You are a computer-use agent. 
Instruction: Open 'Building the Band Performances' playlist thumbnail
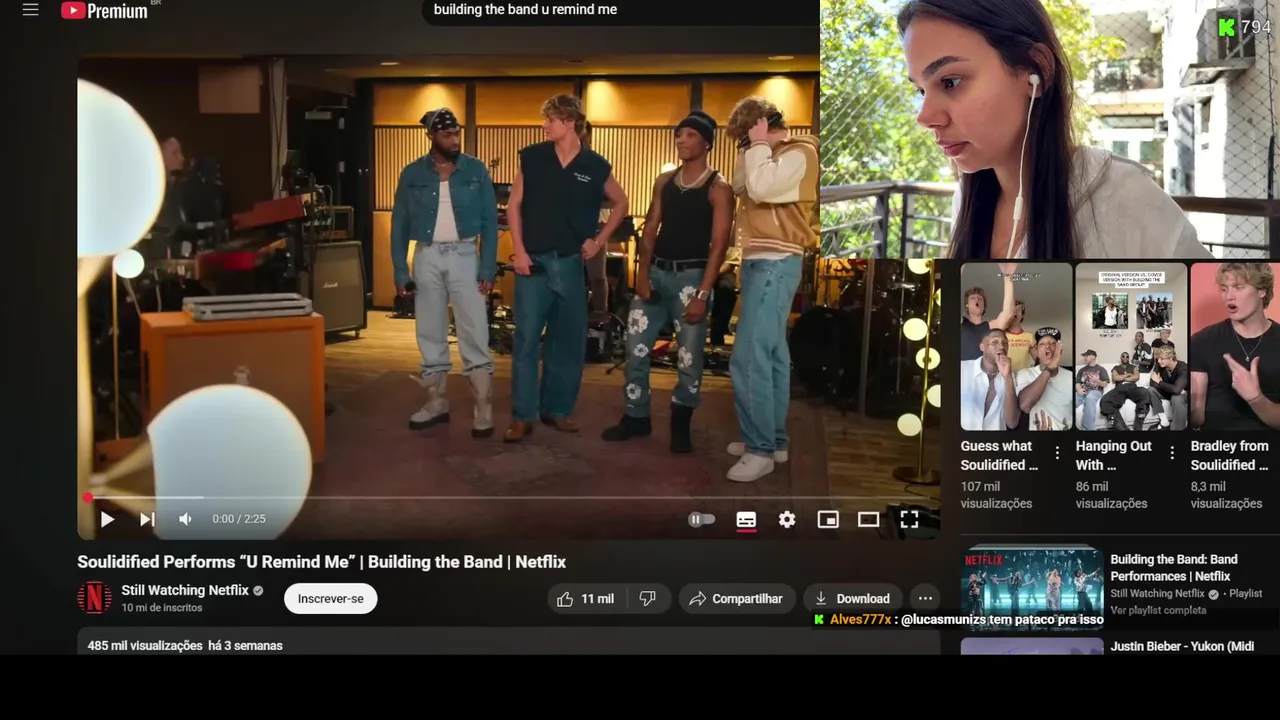click(x=1032, y=586)
